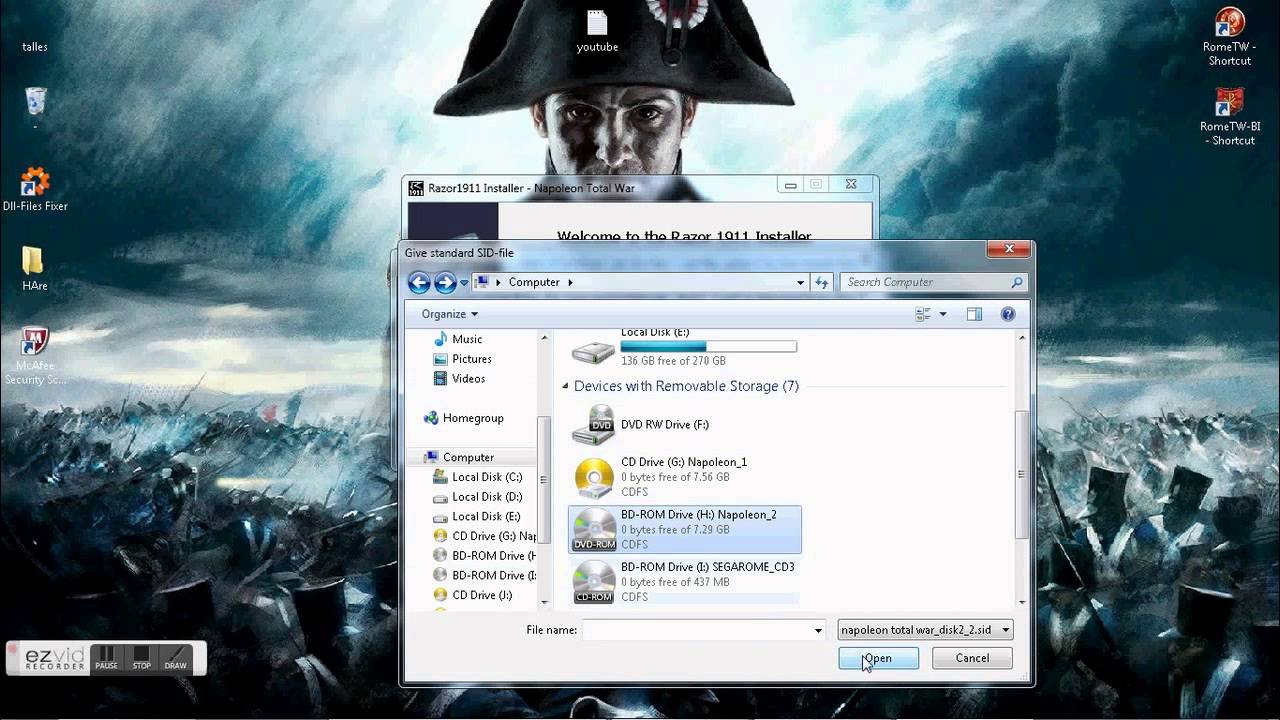The image size is (1280, 720).
Task: Select CD Drive (G:) in the navigation pane
Action: click(484, 536)
